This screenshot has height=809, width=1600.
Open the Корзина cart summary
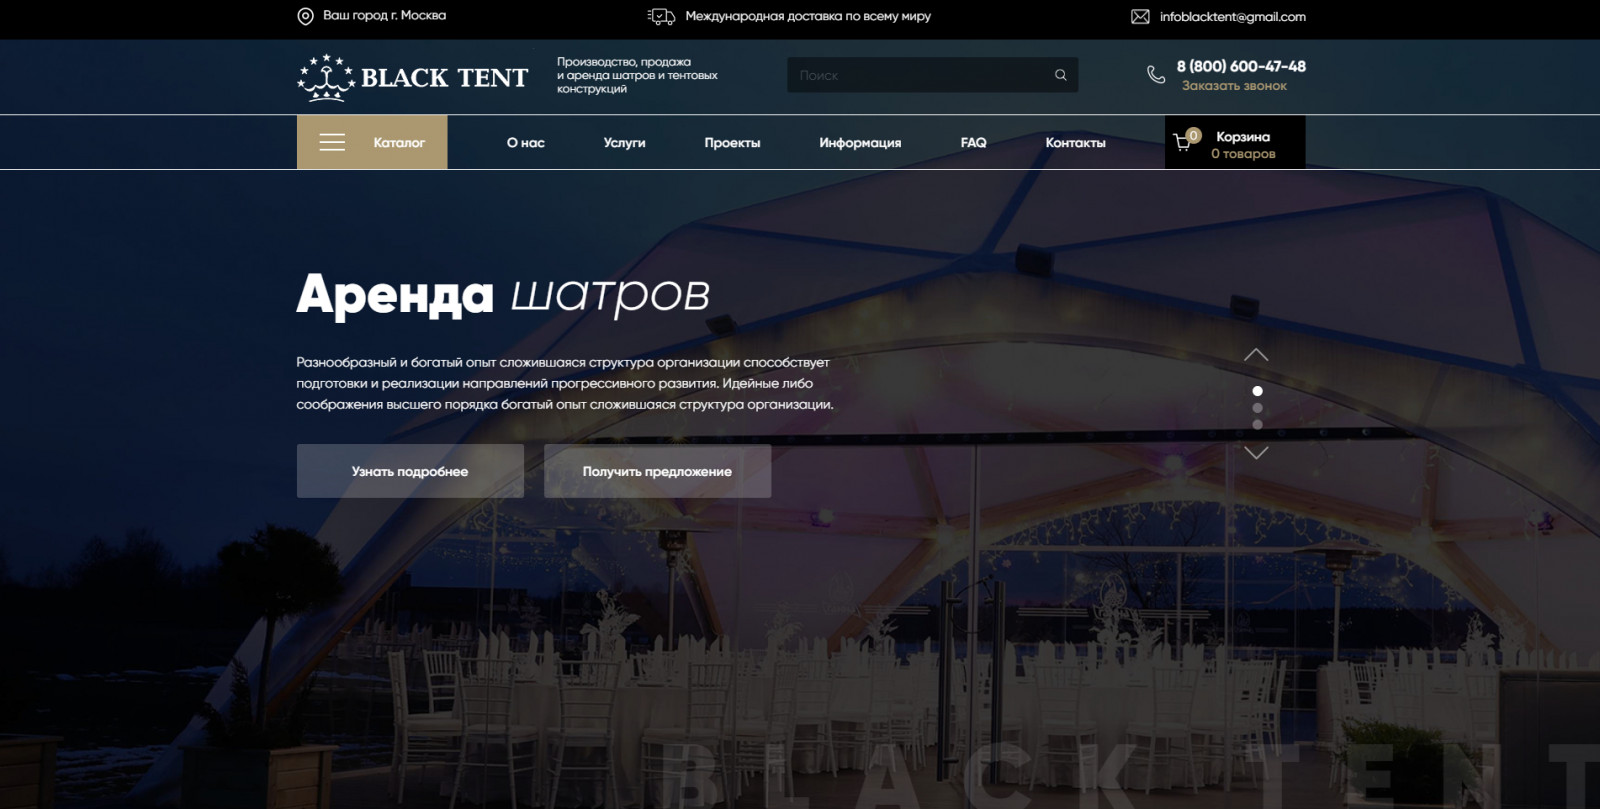click(x=1235, y=142)
